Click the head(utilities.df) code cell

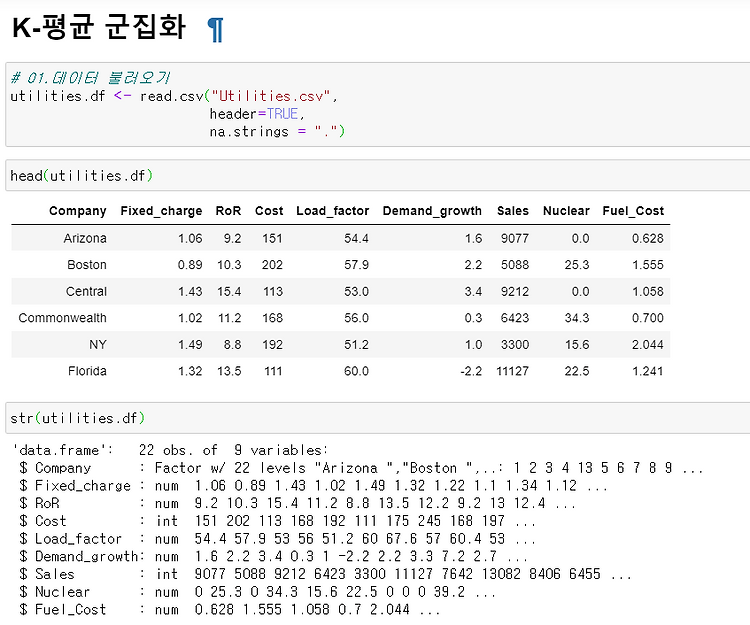(x=377, y=175)
